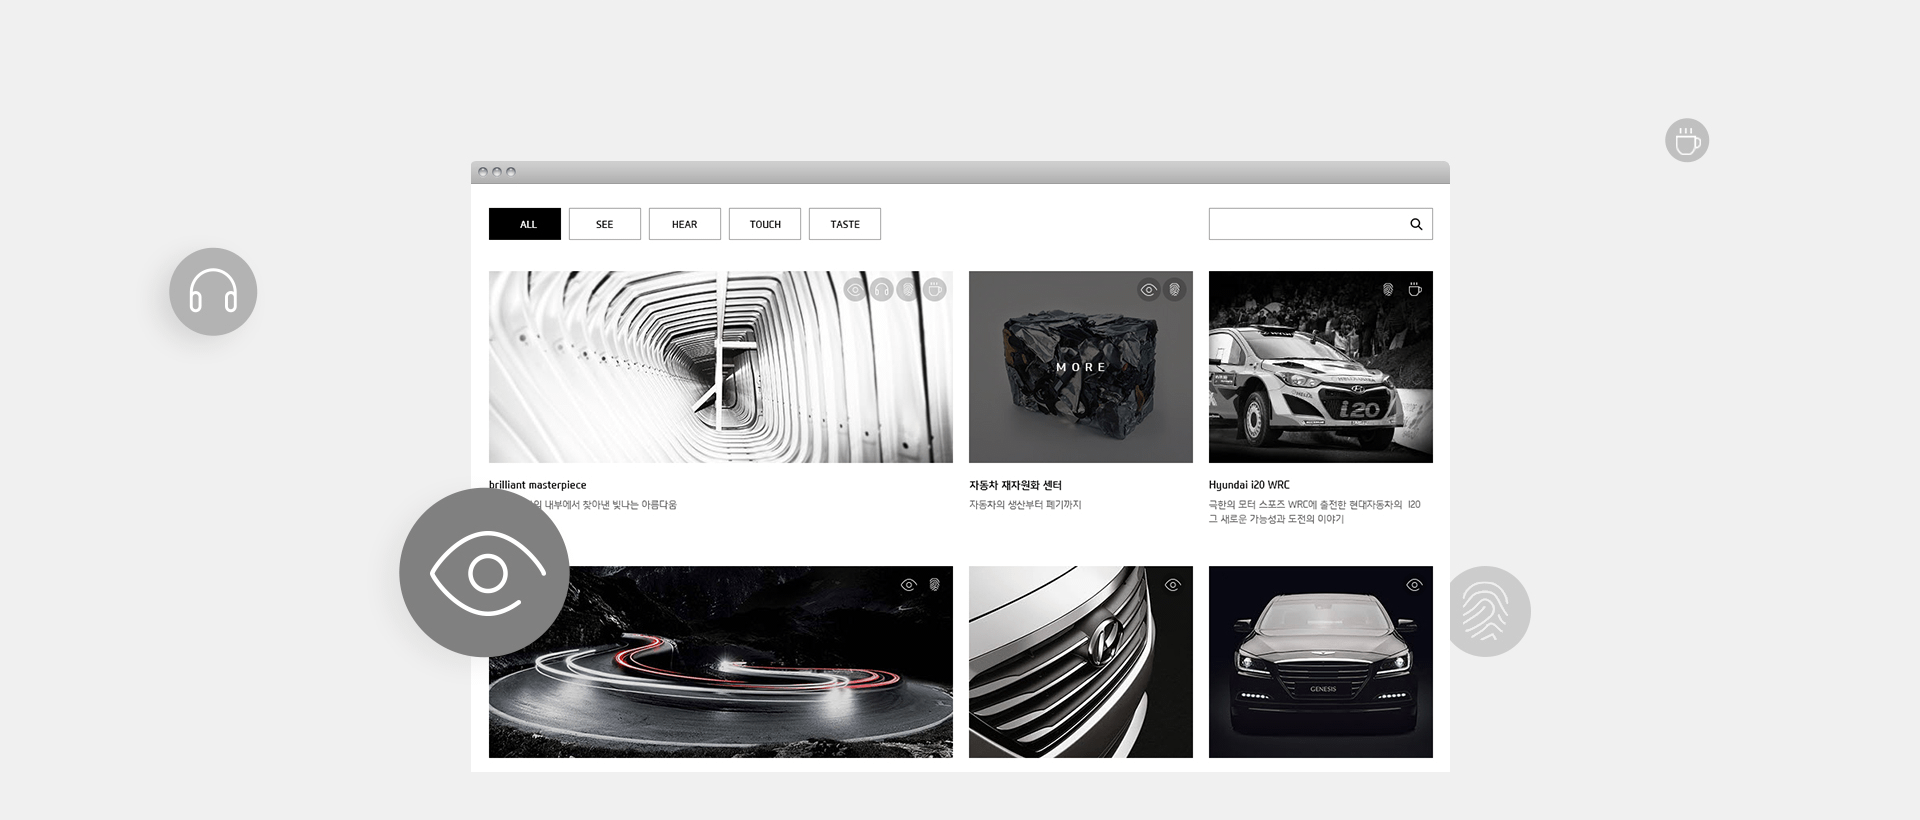Switch to the SEE filter tab
The height and width of the screenshot is (820, 1920).
pos(605,224)
